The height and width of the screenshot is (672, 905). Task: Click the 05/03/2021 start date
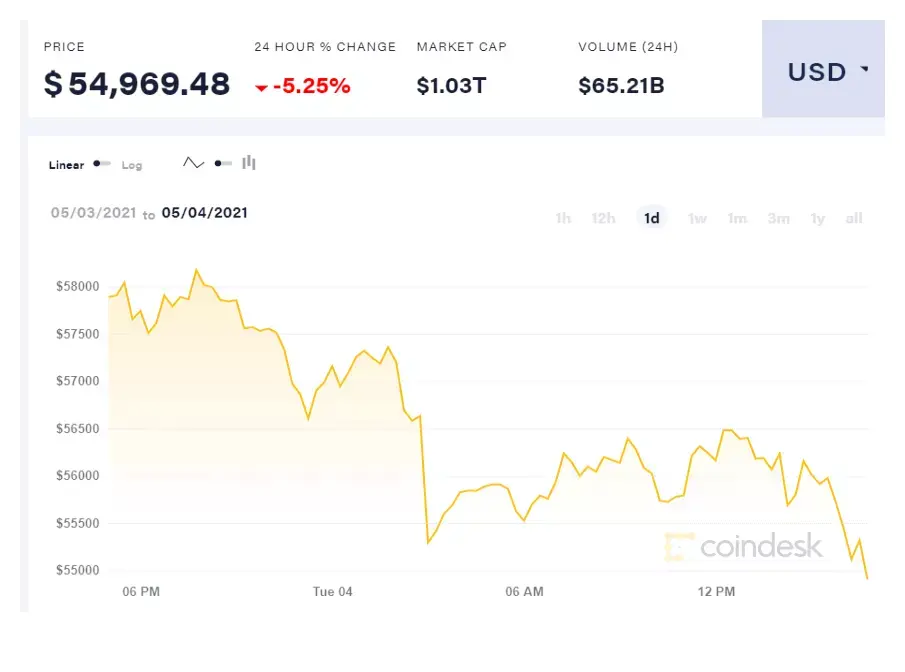pyautogui.click(x=94, y=213)
